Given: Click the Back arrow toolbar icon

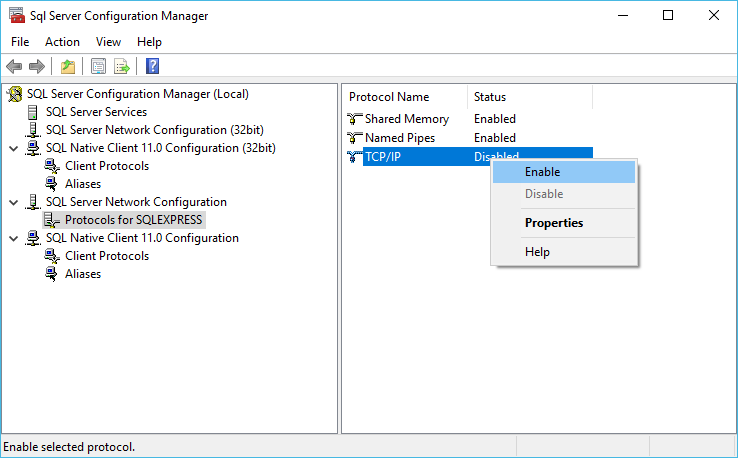Looking at the screenshot, I should (x=14, y=66).
